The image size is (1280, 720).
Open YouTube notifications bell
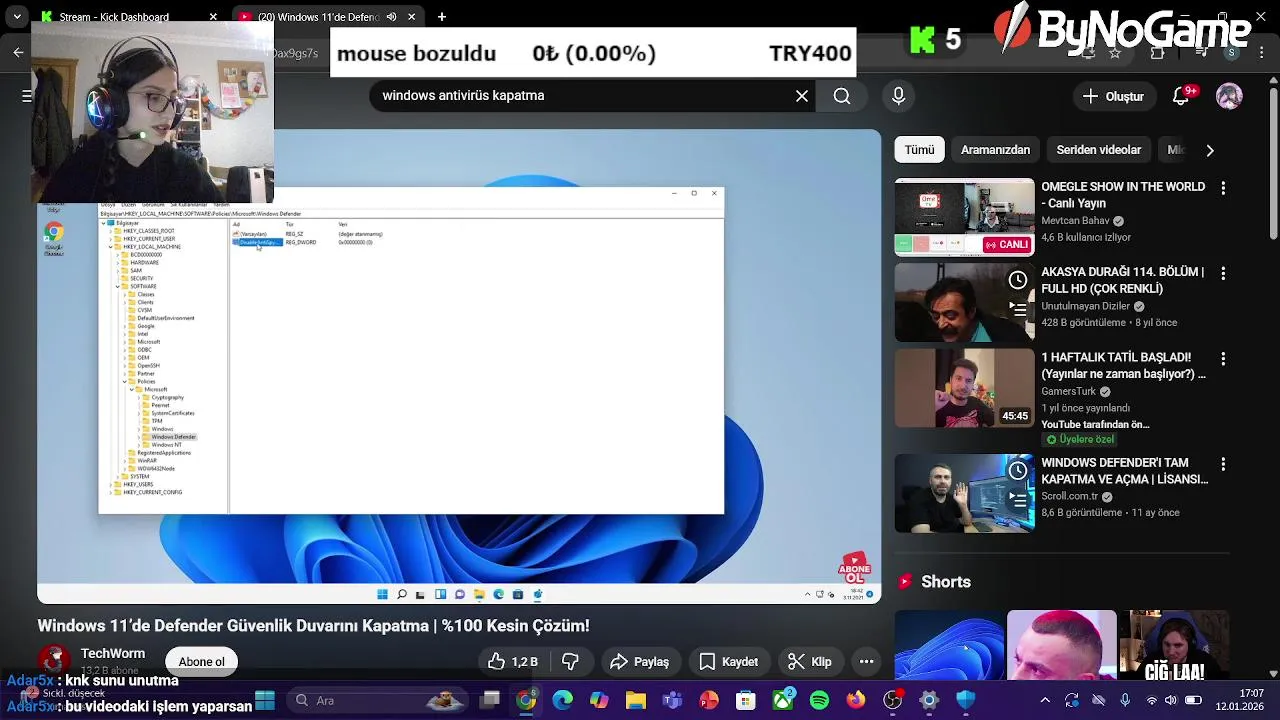1183,96
